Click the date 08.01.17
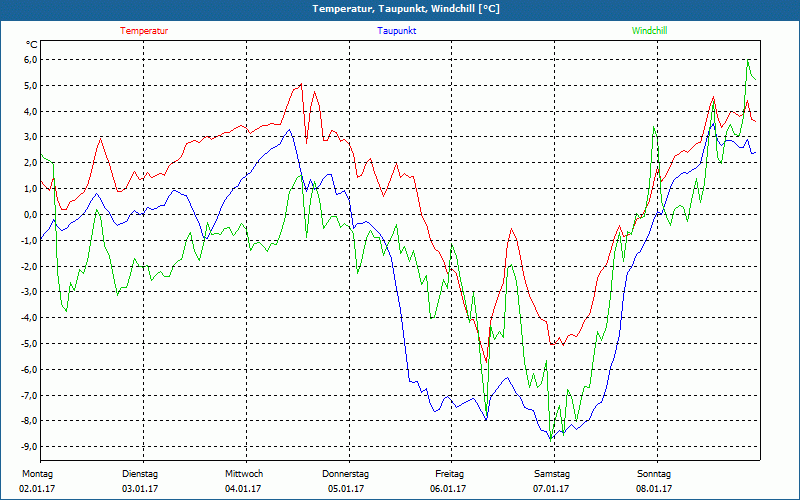800x500 pixels. (654, 489)
